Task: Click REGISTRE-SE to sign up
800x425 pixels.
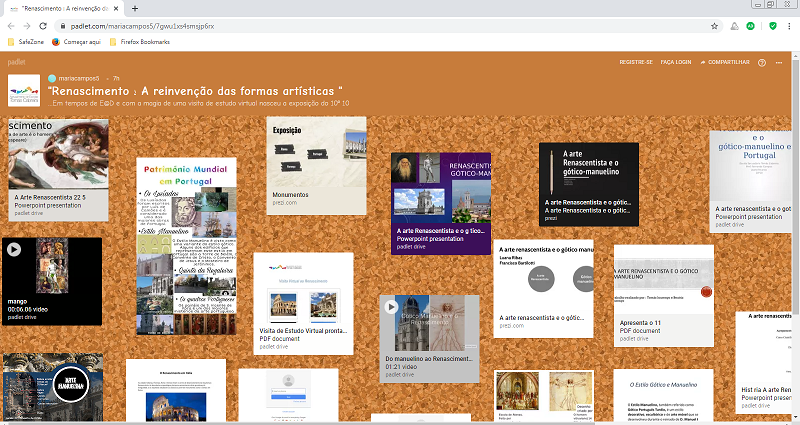Action: pyautogui.click(x=636, y=62)
